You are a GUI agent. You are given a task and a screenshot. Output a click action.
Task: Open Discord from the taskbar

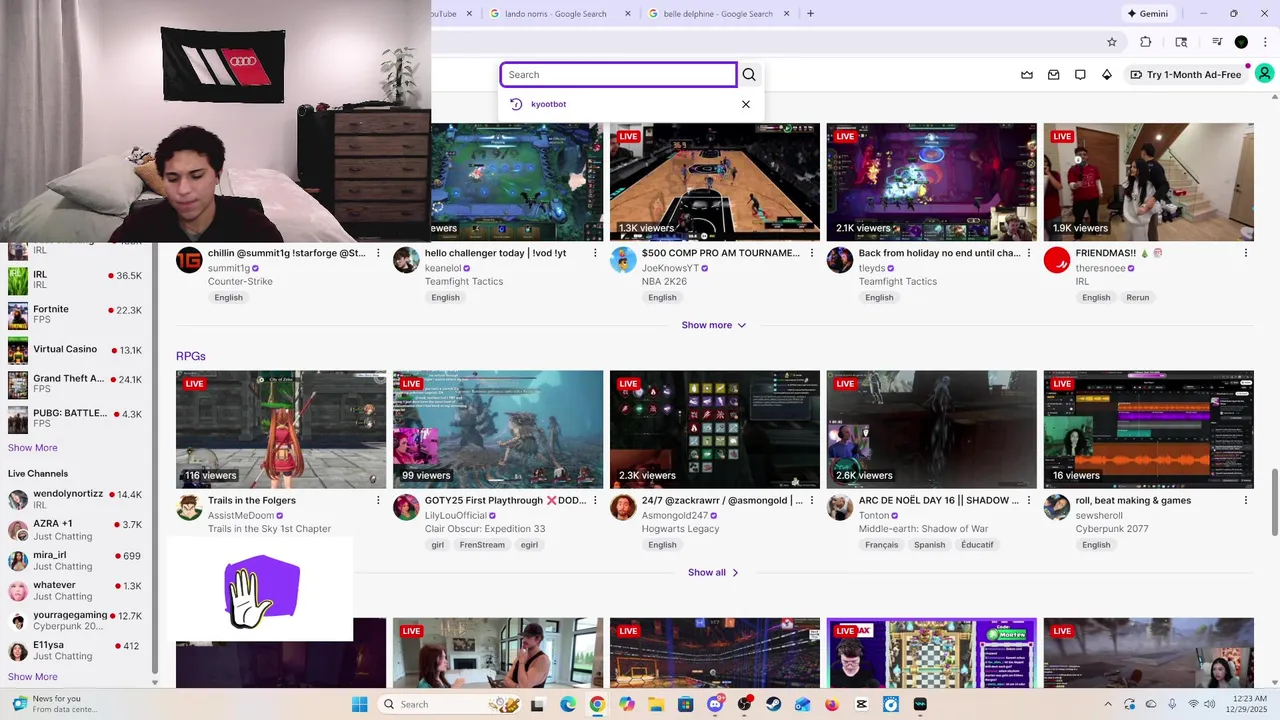(x=715, y=704)
